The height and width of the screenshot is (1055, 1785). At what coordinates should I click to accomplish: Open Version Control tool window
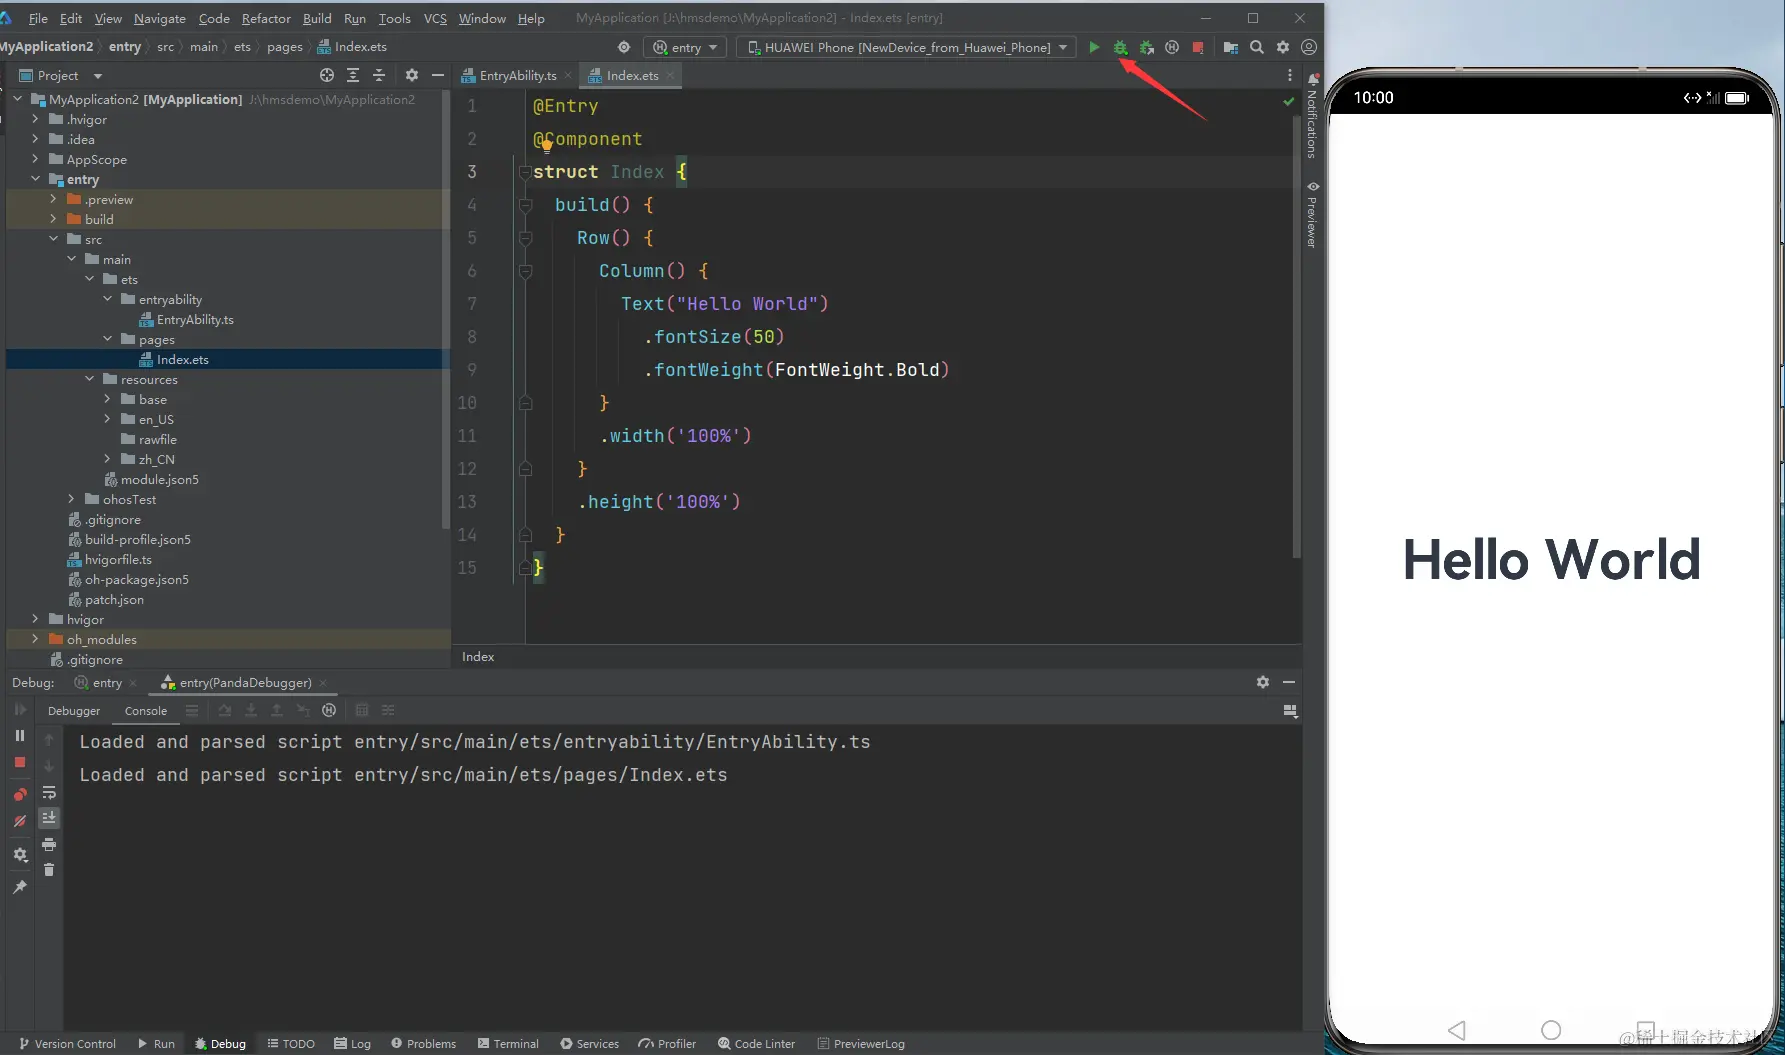tap(67, 1044)
